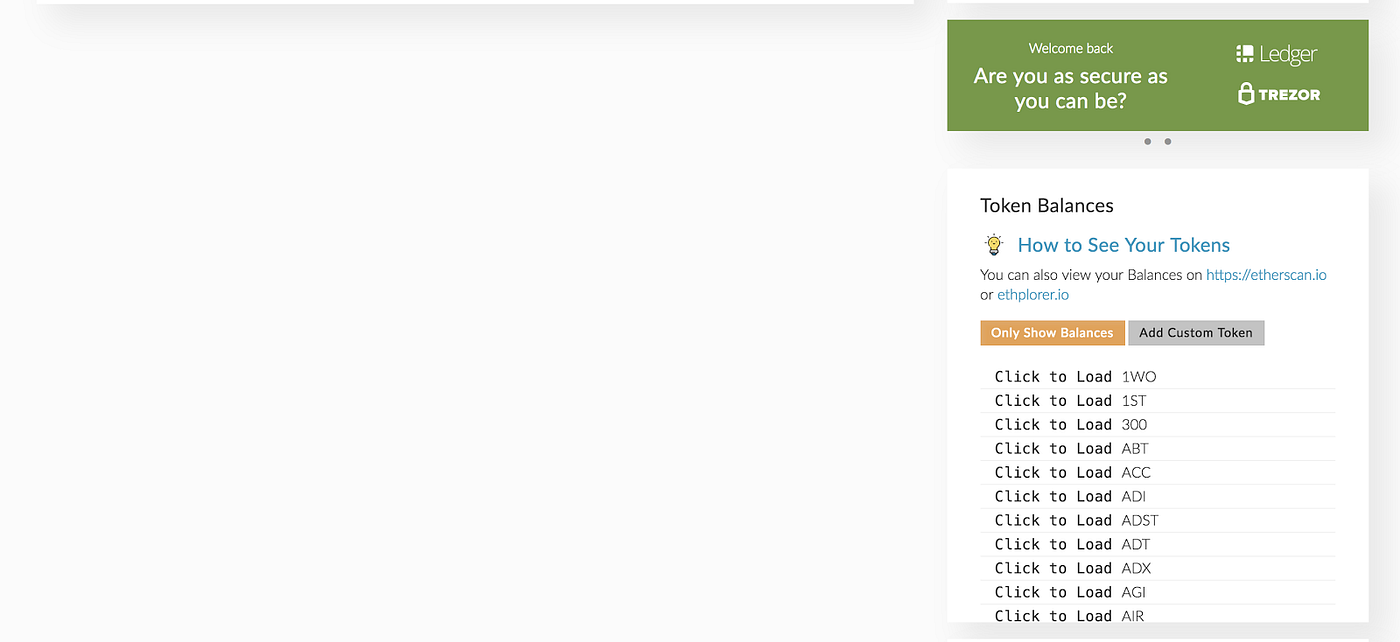Visit the ethplorer.io link

1033,295
